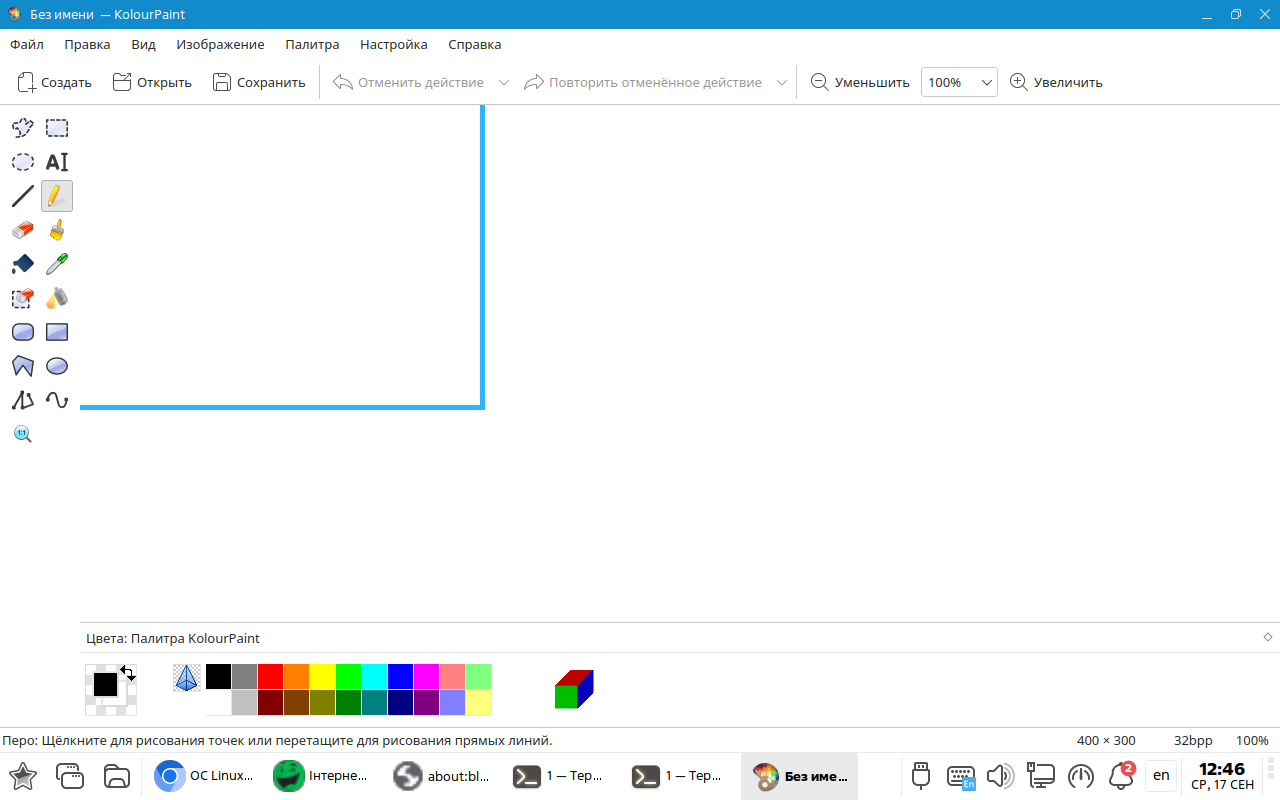The height and width of the screenshot is (800, 1280).
Task: Select the transparent color swatch
Action: (x=187, y=678)
